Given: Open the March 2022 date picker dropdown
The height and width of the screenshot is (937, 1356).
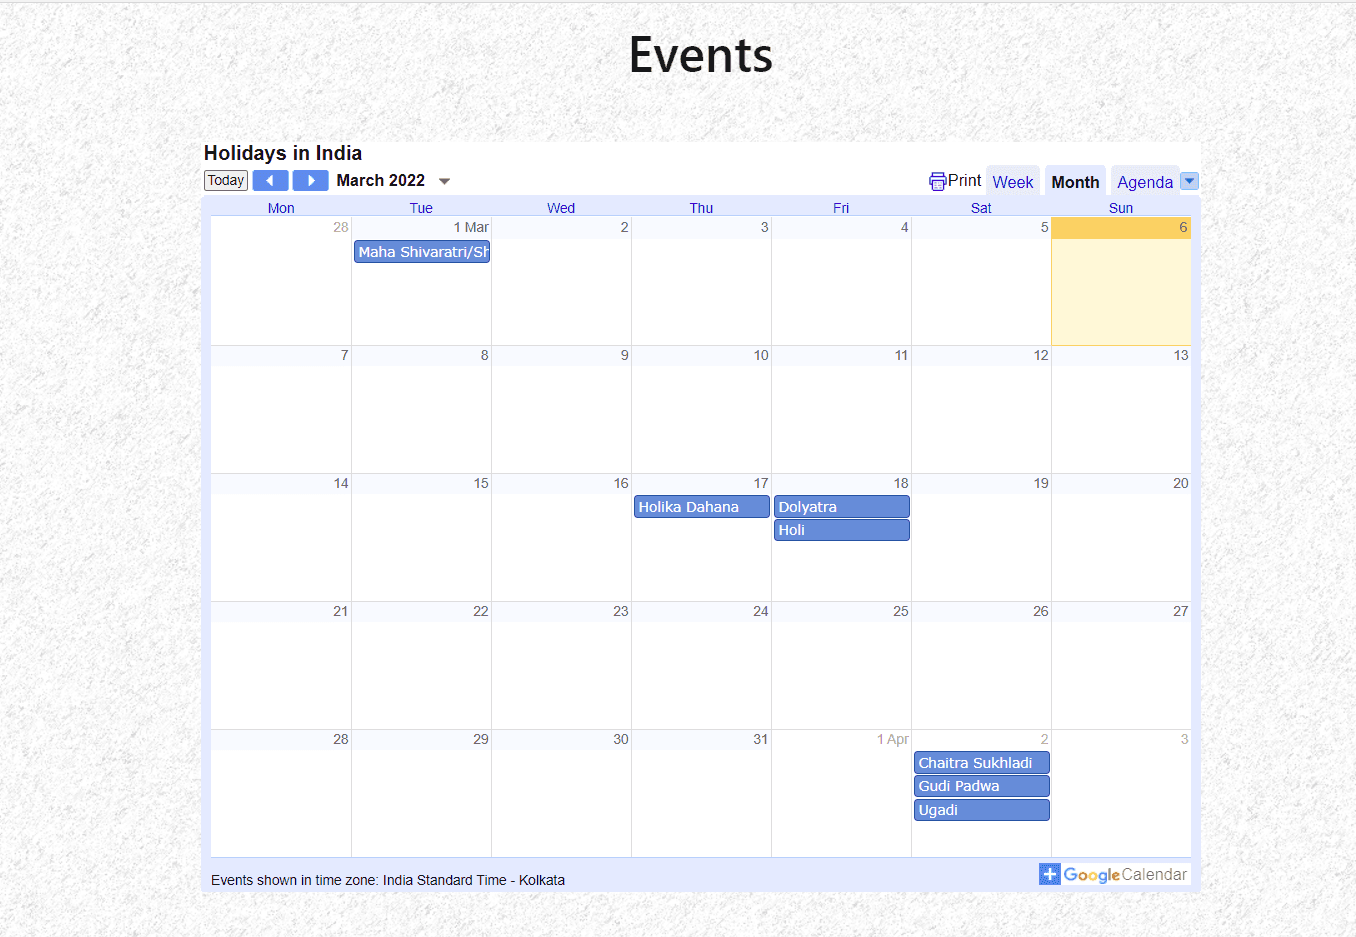Looking at the screenshot, I should pos(445,181).
